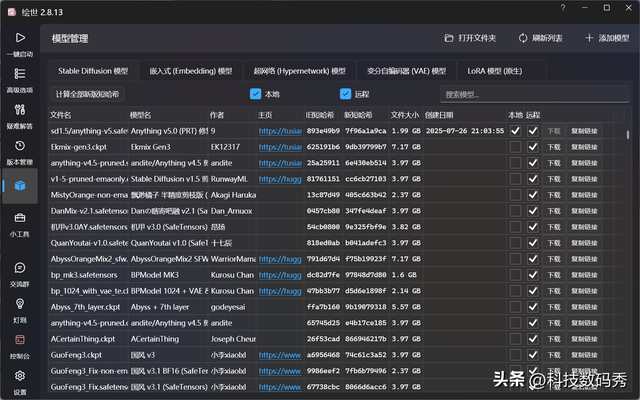Click model name Abyss + 7th layer
Image resolution: width=640 pixels, height=400 pixels.
click(160, 307)
